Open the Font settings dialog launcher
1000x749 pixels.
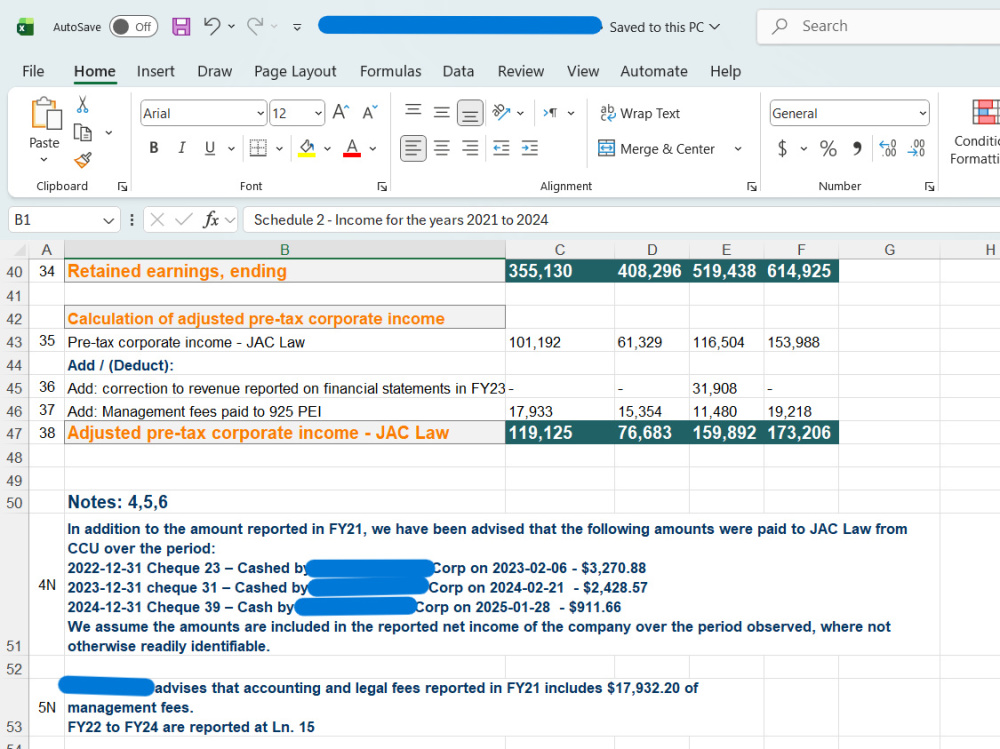tap(382, 186)
